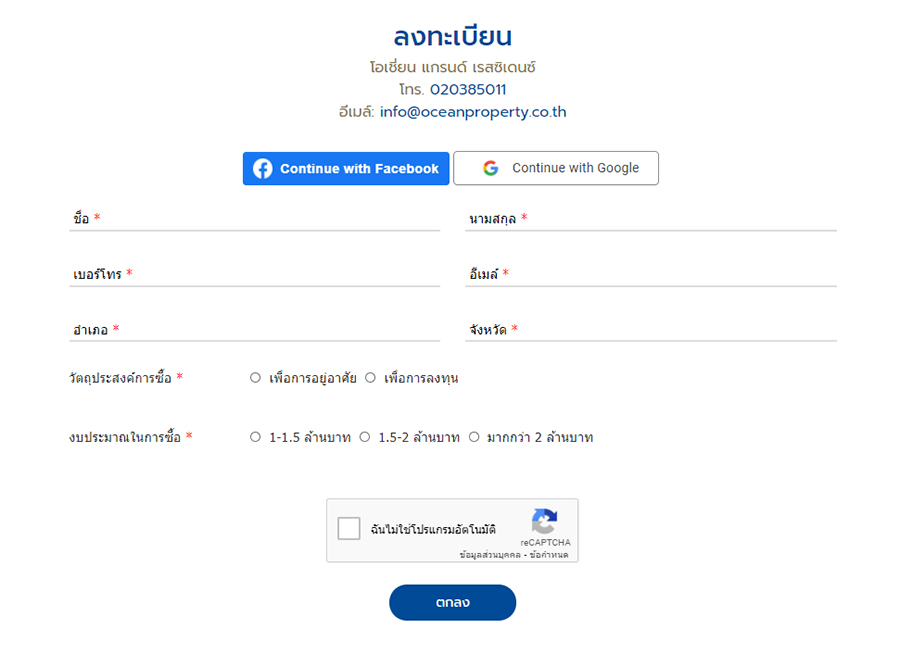This screenshot has width=900, height=654.
Task: Select the "เพื่อการอยู่อาศัย" radio option
Action: 256,378
